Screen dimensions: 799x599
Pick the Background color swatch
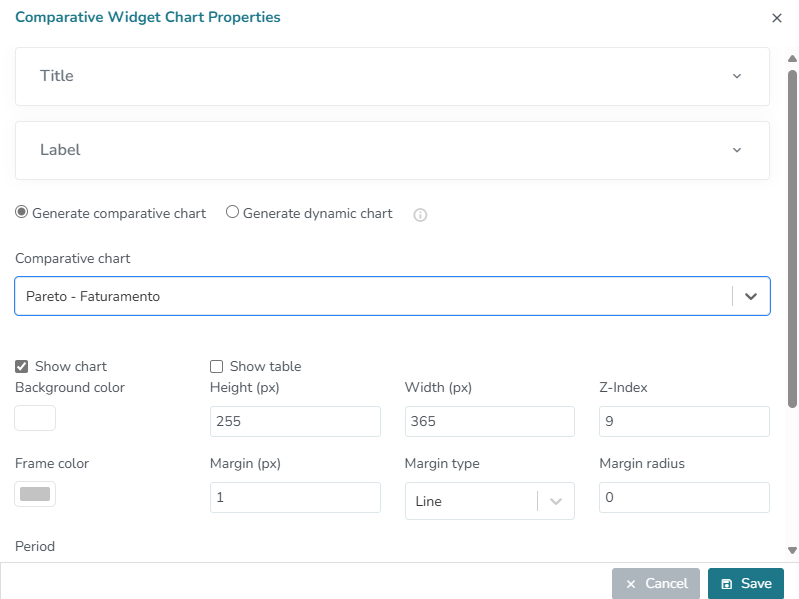coord(35,418)
